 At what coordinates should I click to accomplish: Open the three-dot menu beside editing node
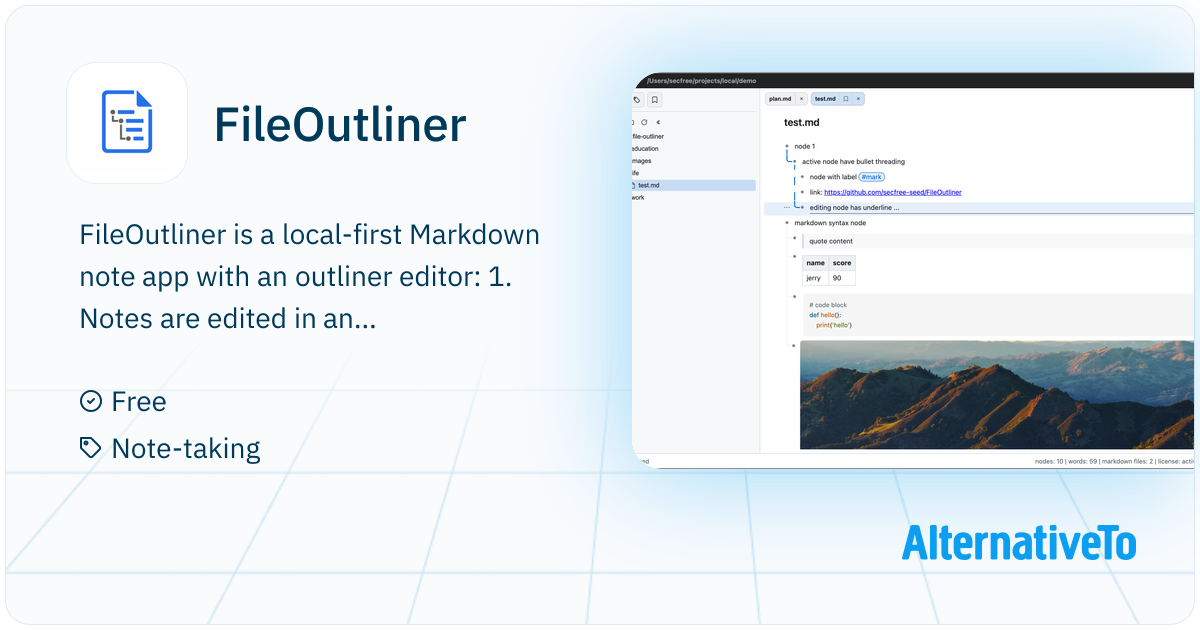(786, 208)
